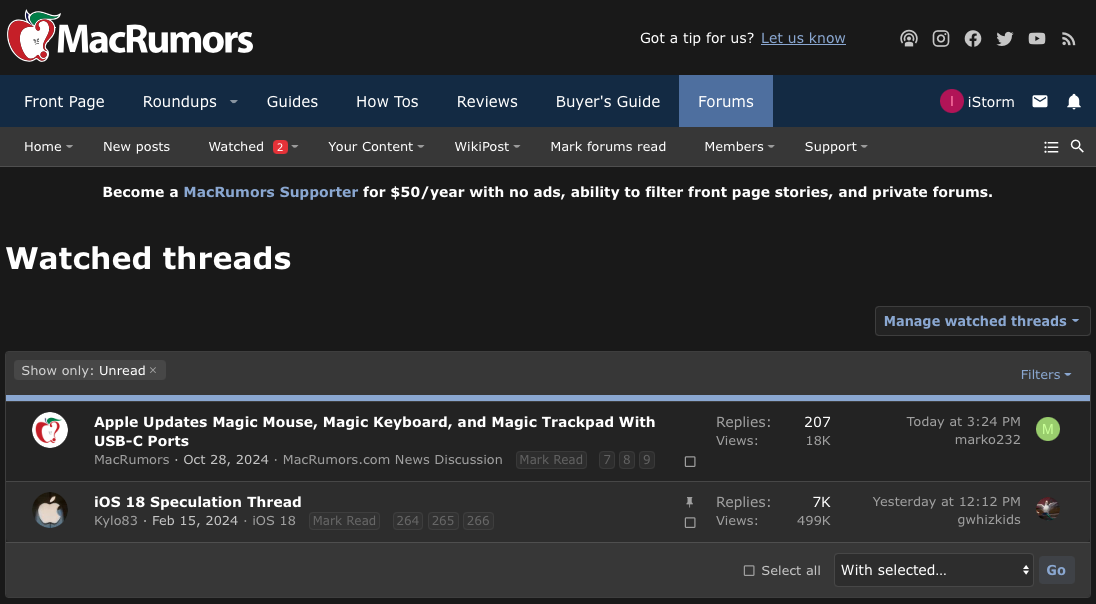Jump to page 9 of Magic Mouse thread
Viewport: 1096px width, 604px height.
tap(647, 460)
